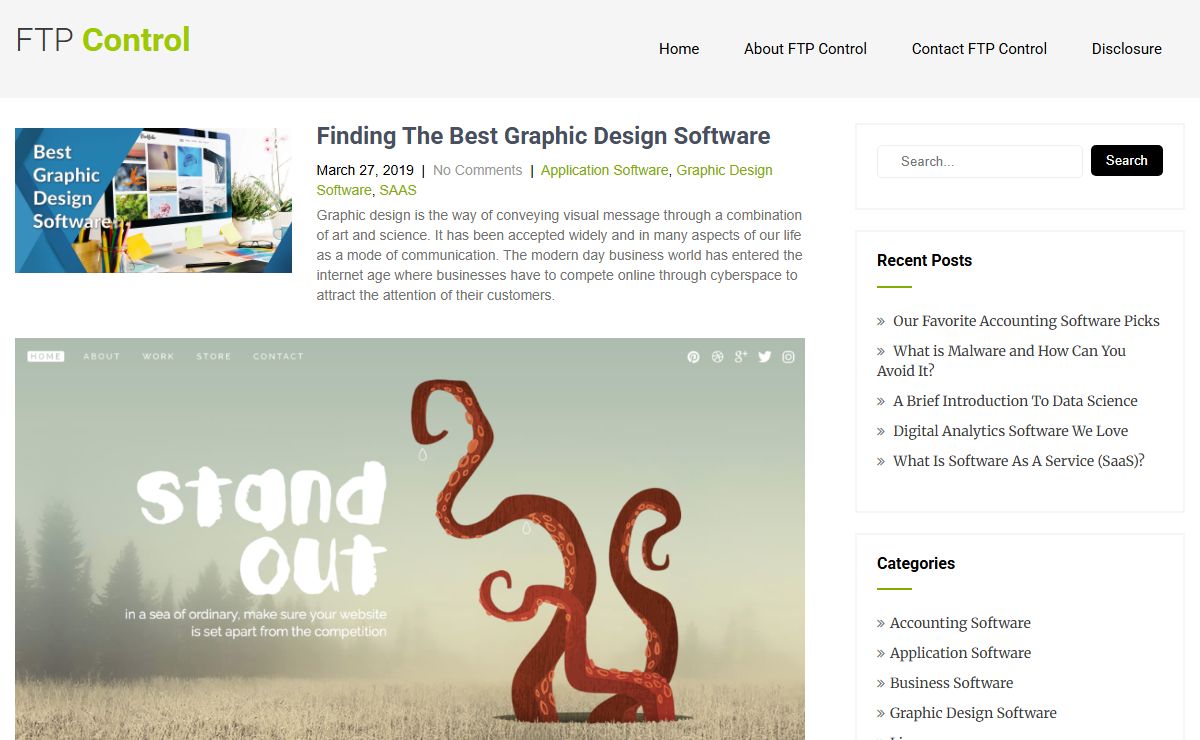Select the Application Software category in the sidebar
Viewport: 1200px width, 740px height.
click(960, 653)
